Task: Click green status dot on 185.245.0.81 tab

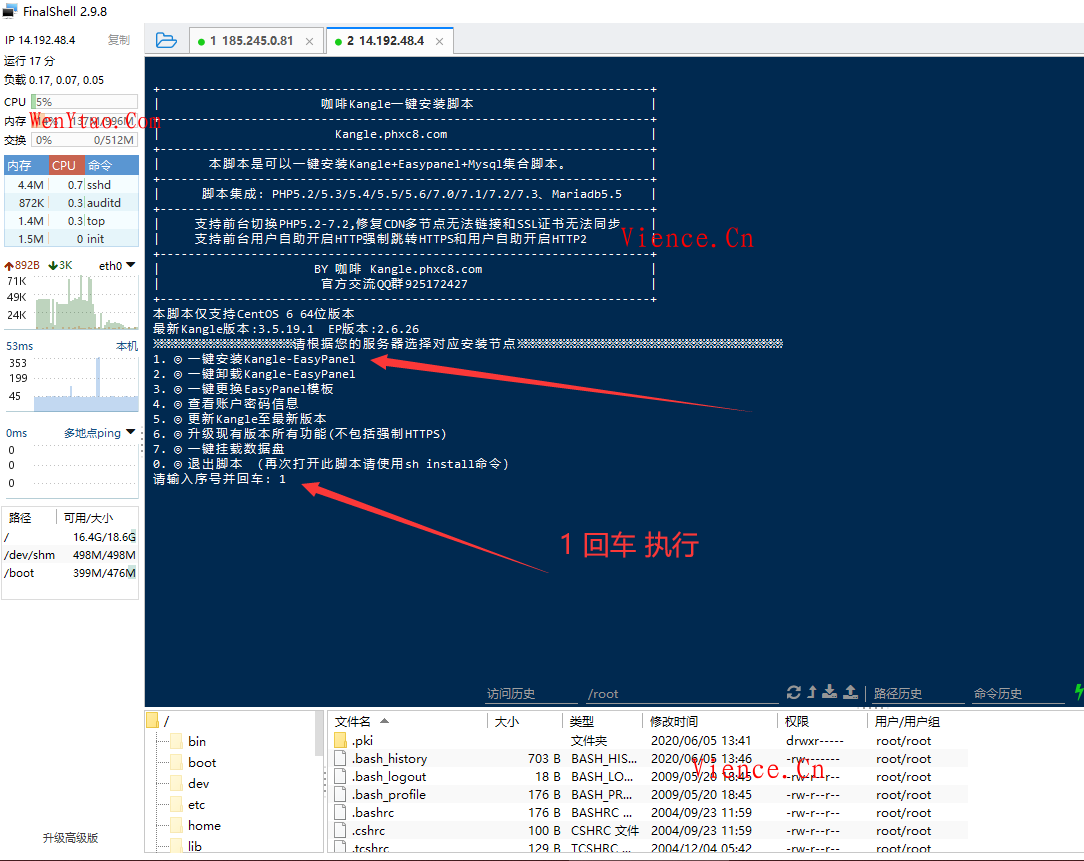Action: coord(201,41)
